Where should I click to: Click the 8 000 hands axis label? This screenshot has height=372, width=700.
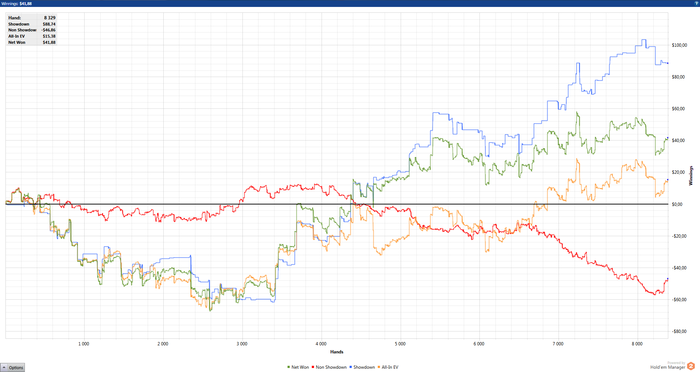click(637, 344)
